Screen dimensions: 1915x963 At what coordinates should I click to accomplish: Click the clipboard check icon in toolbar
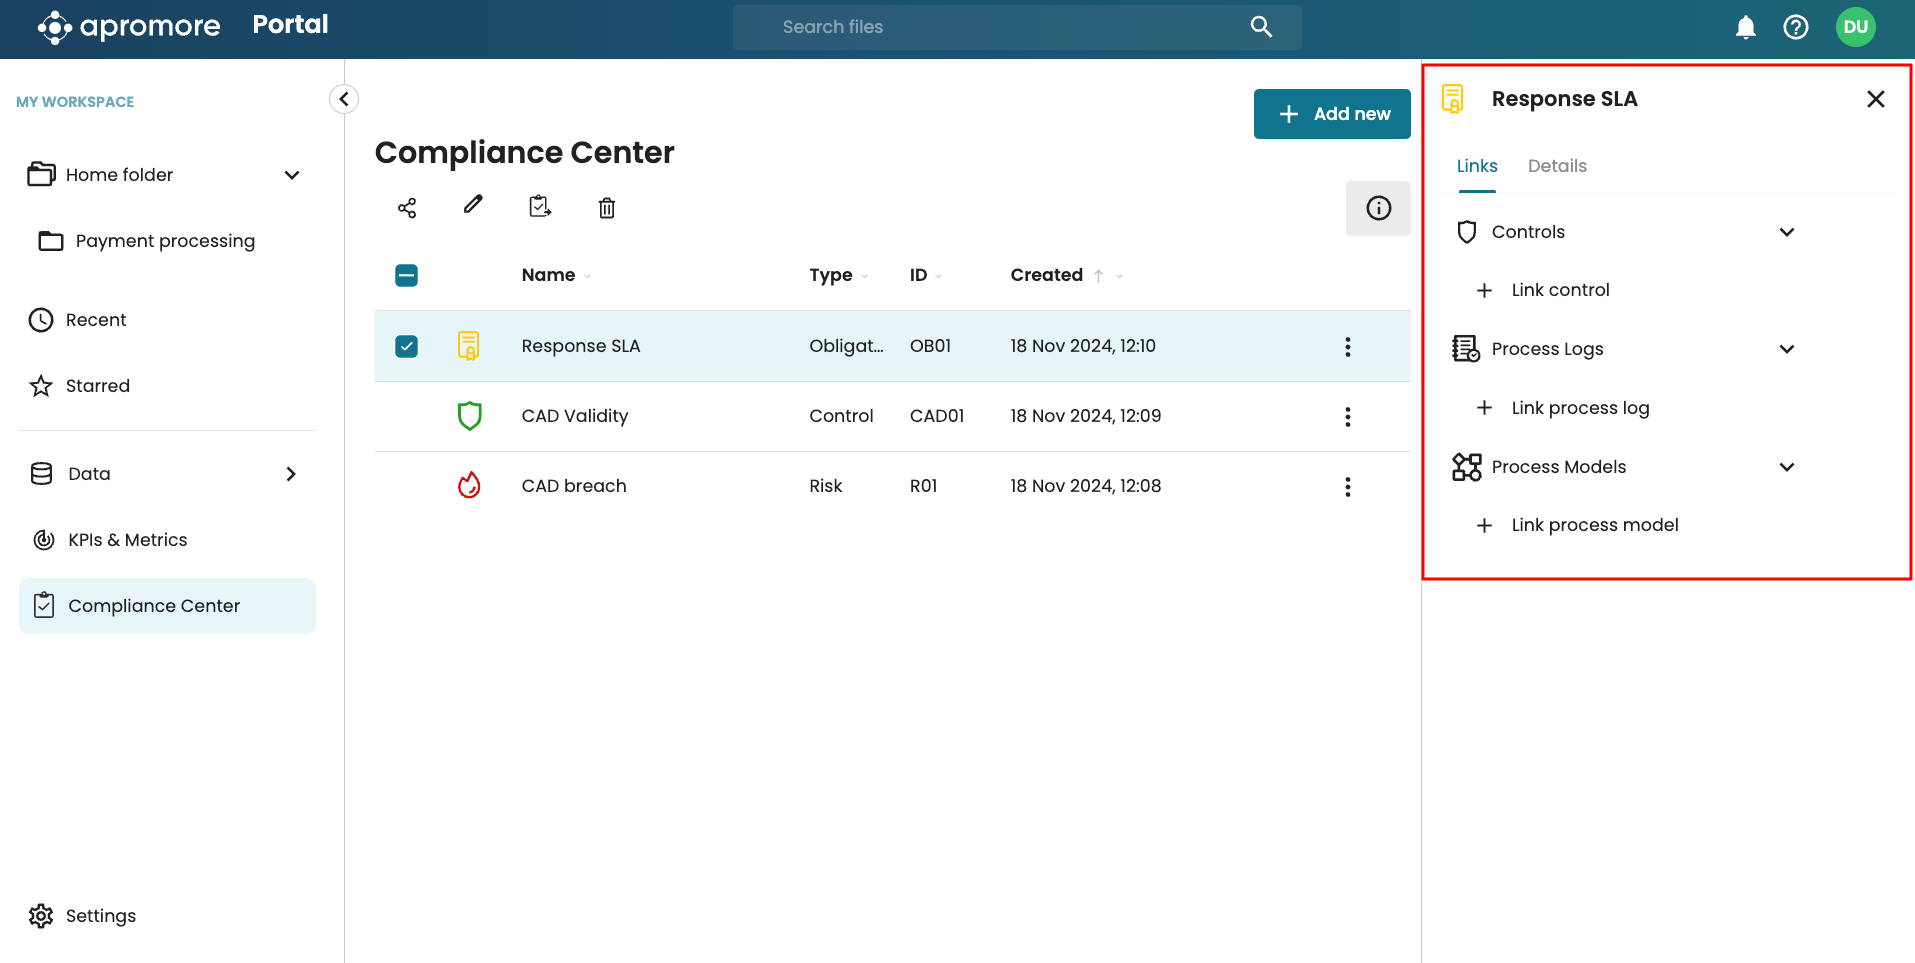click(x=540, y=206)
